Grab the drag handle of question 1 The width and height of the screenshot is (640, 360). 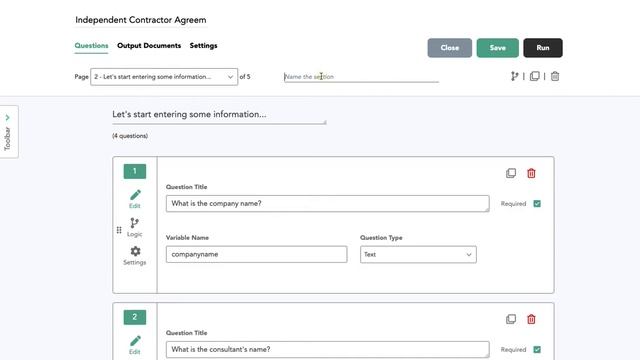pyautogui.click(x=119, y=230)
